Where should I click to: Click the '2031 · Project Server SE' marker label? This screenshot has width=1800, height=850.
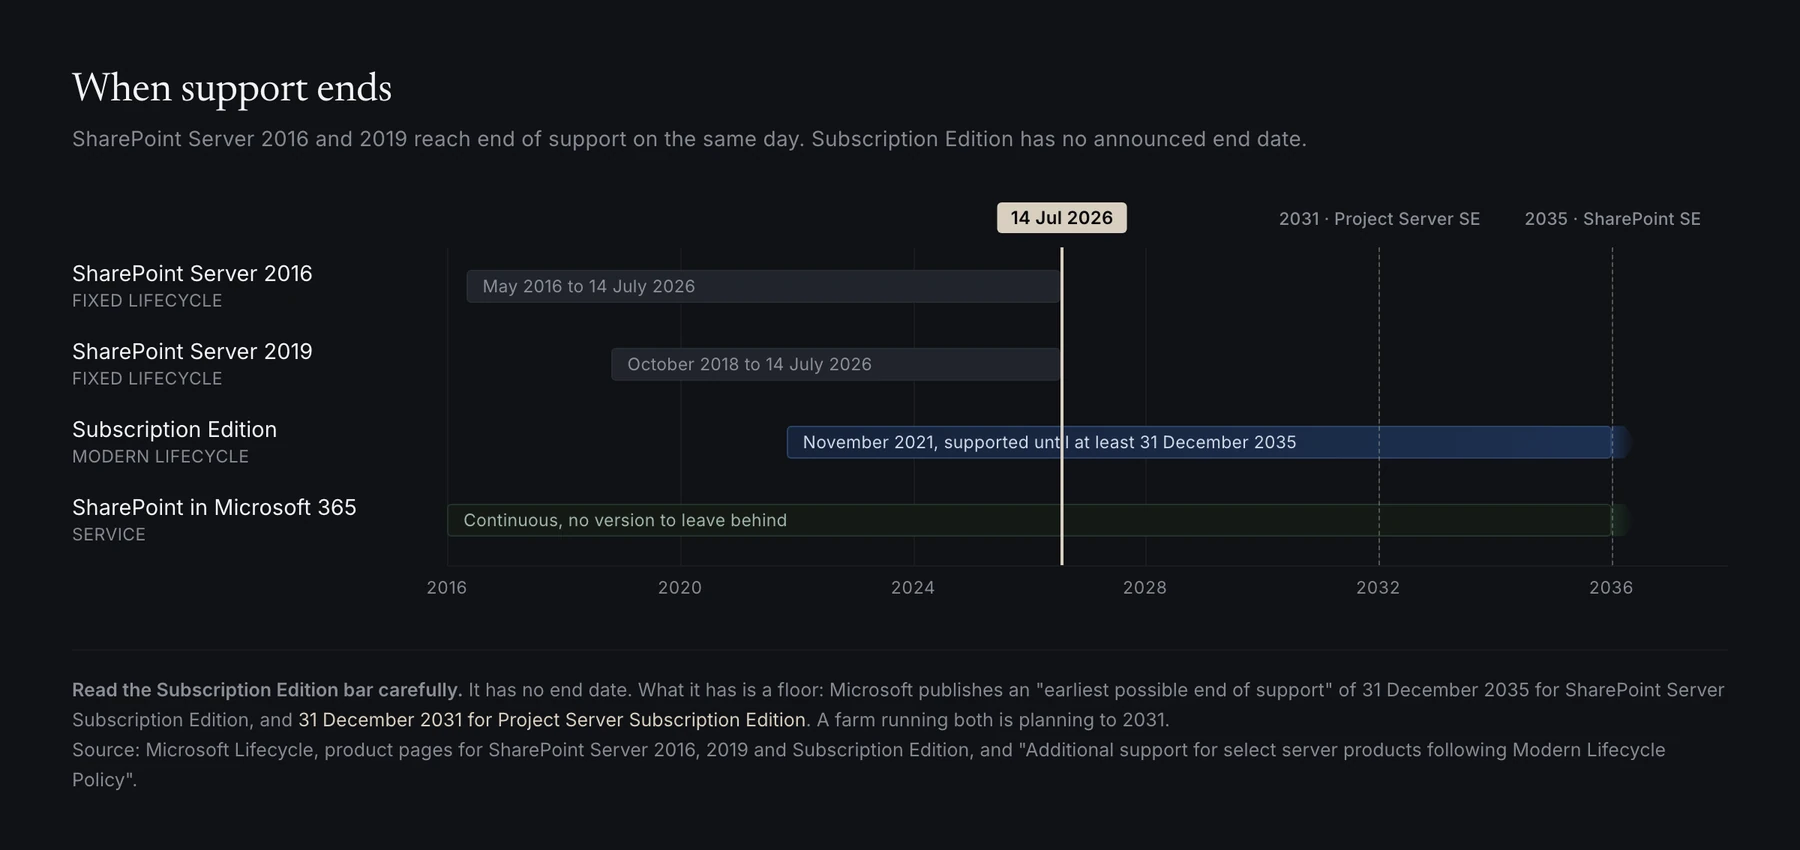1379,219
